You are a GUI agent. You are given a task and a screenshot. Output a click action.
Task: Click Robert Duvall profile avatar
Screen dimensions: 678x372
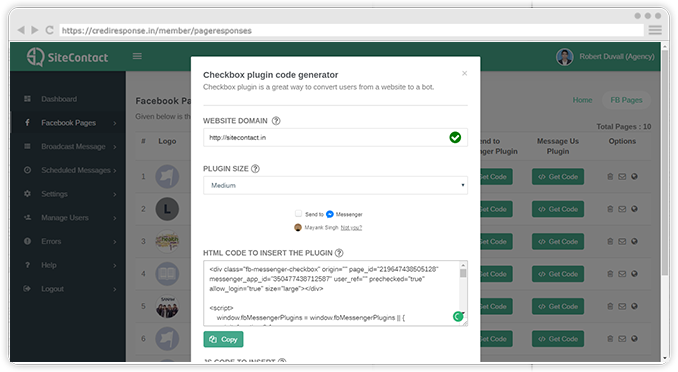click(565, 57)
